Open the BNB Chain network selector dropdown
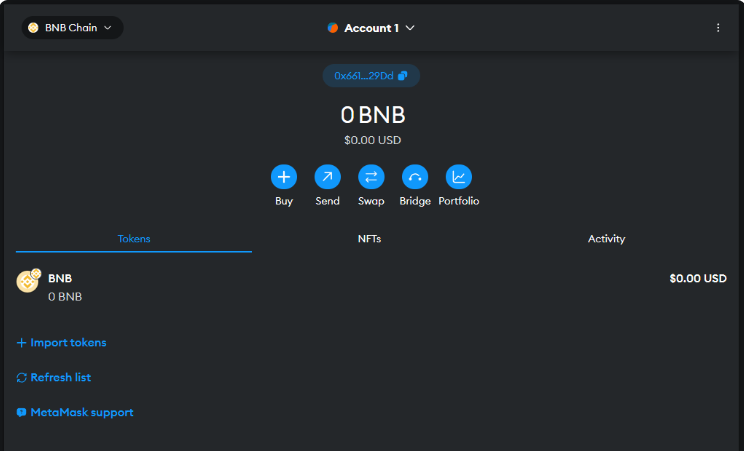Screen dimensions: 744x451 point(72,28)
